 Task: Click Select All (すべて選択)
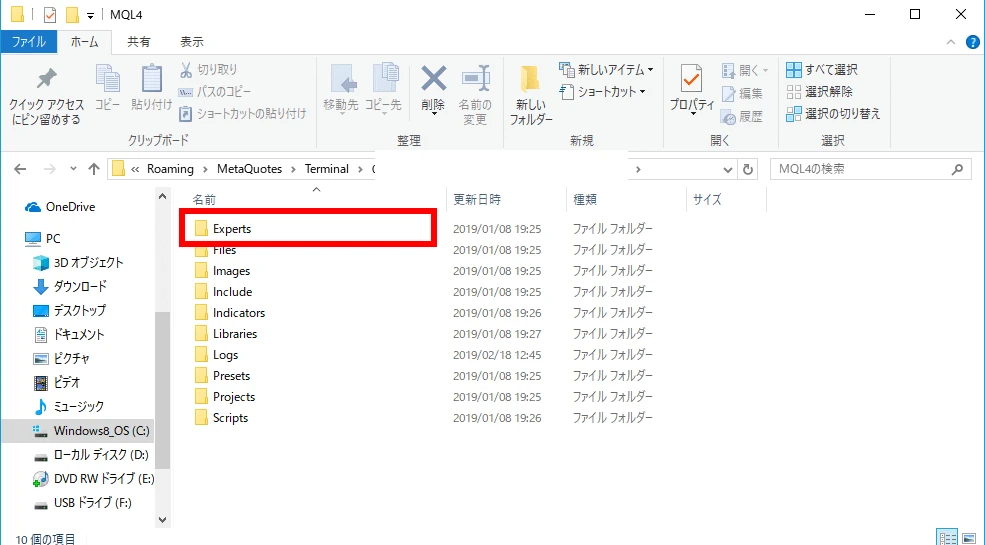[x=822, y=70]
